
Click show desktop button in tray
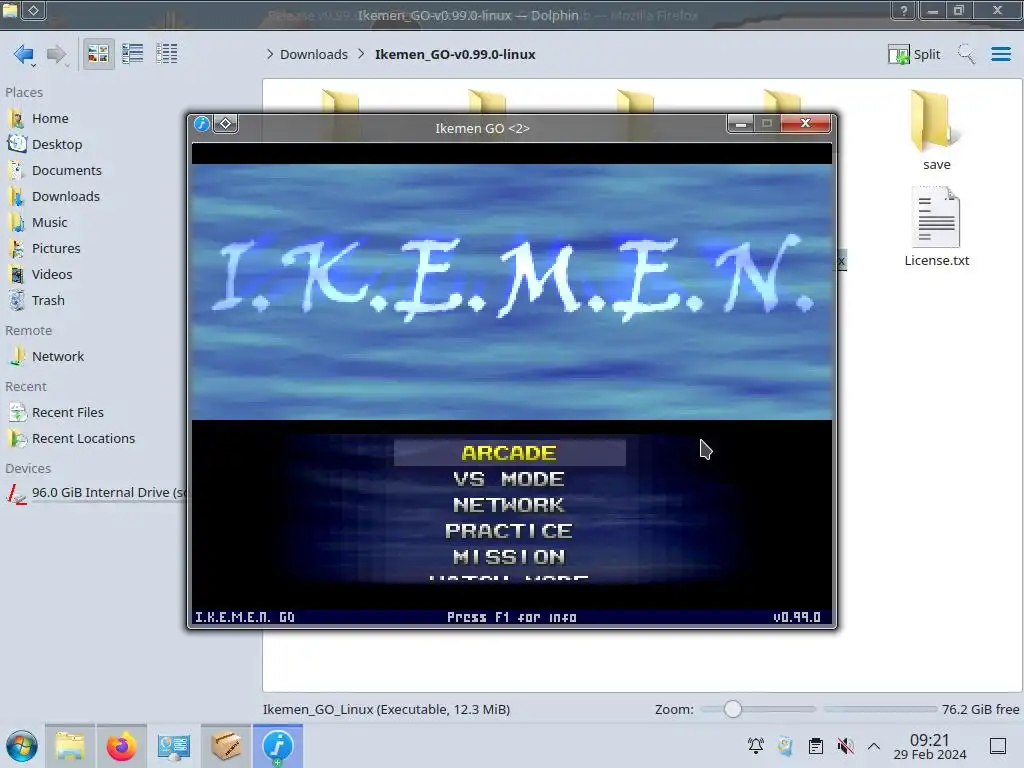click(998, 746)
